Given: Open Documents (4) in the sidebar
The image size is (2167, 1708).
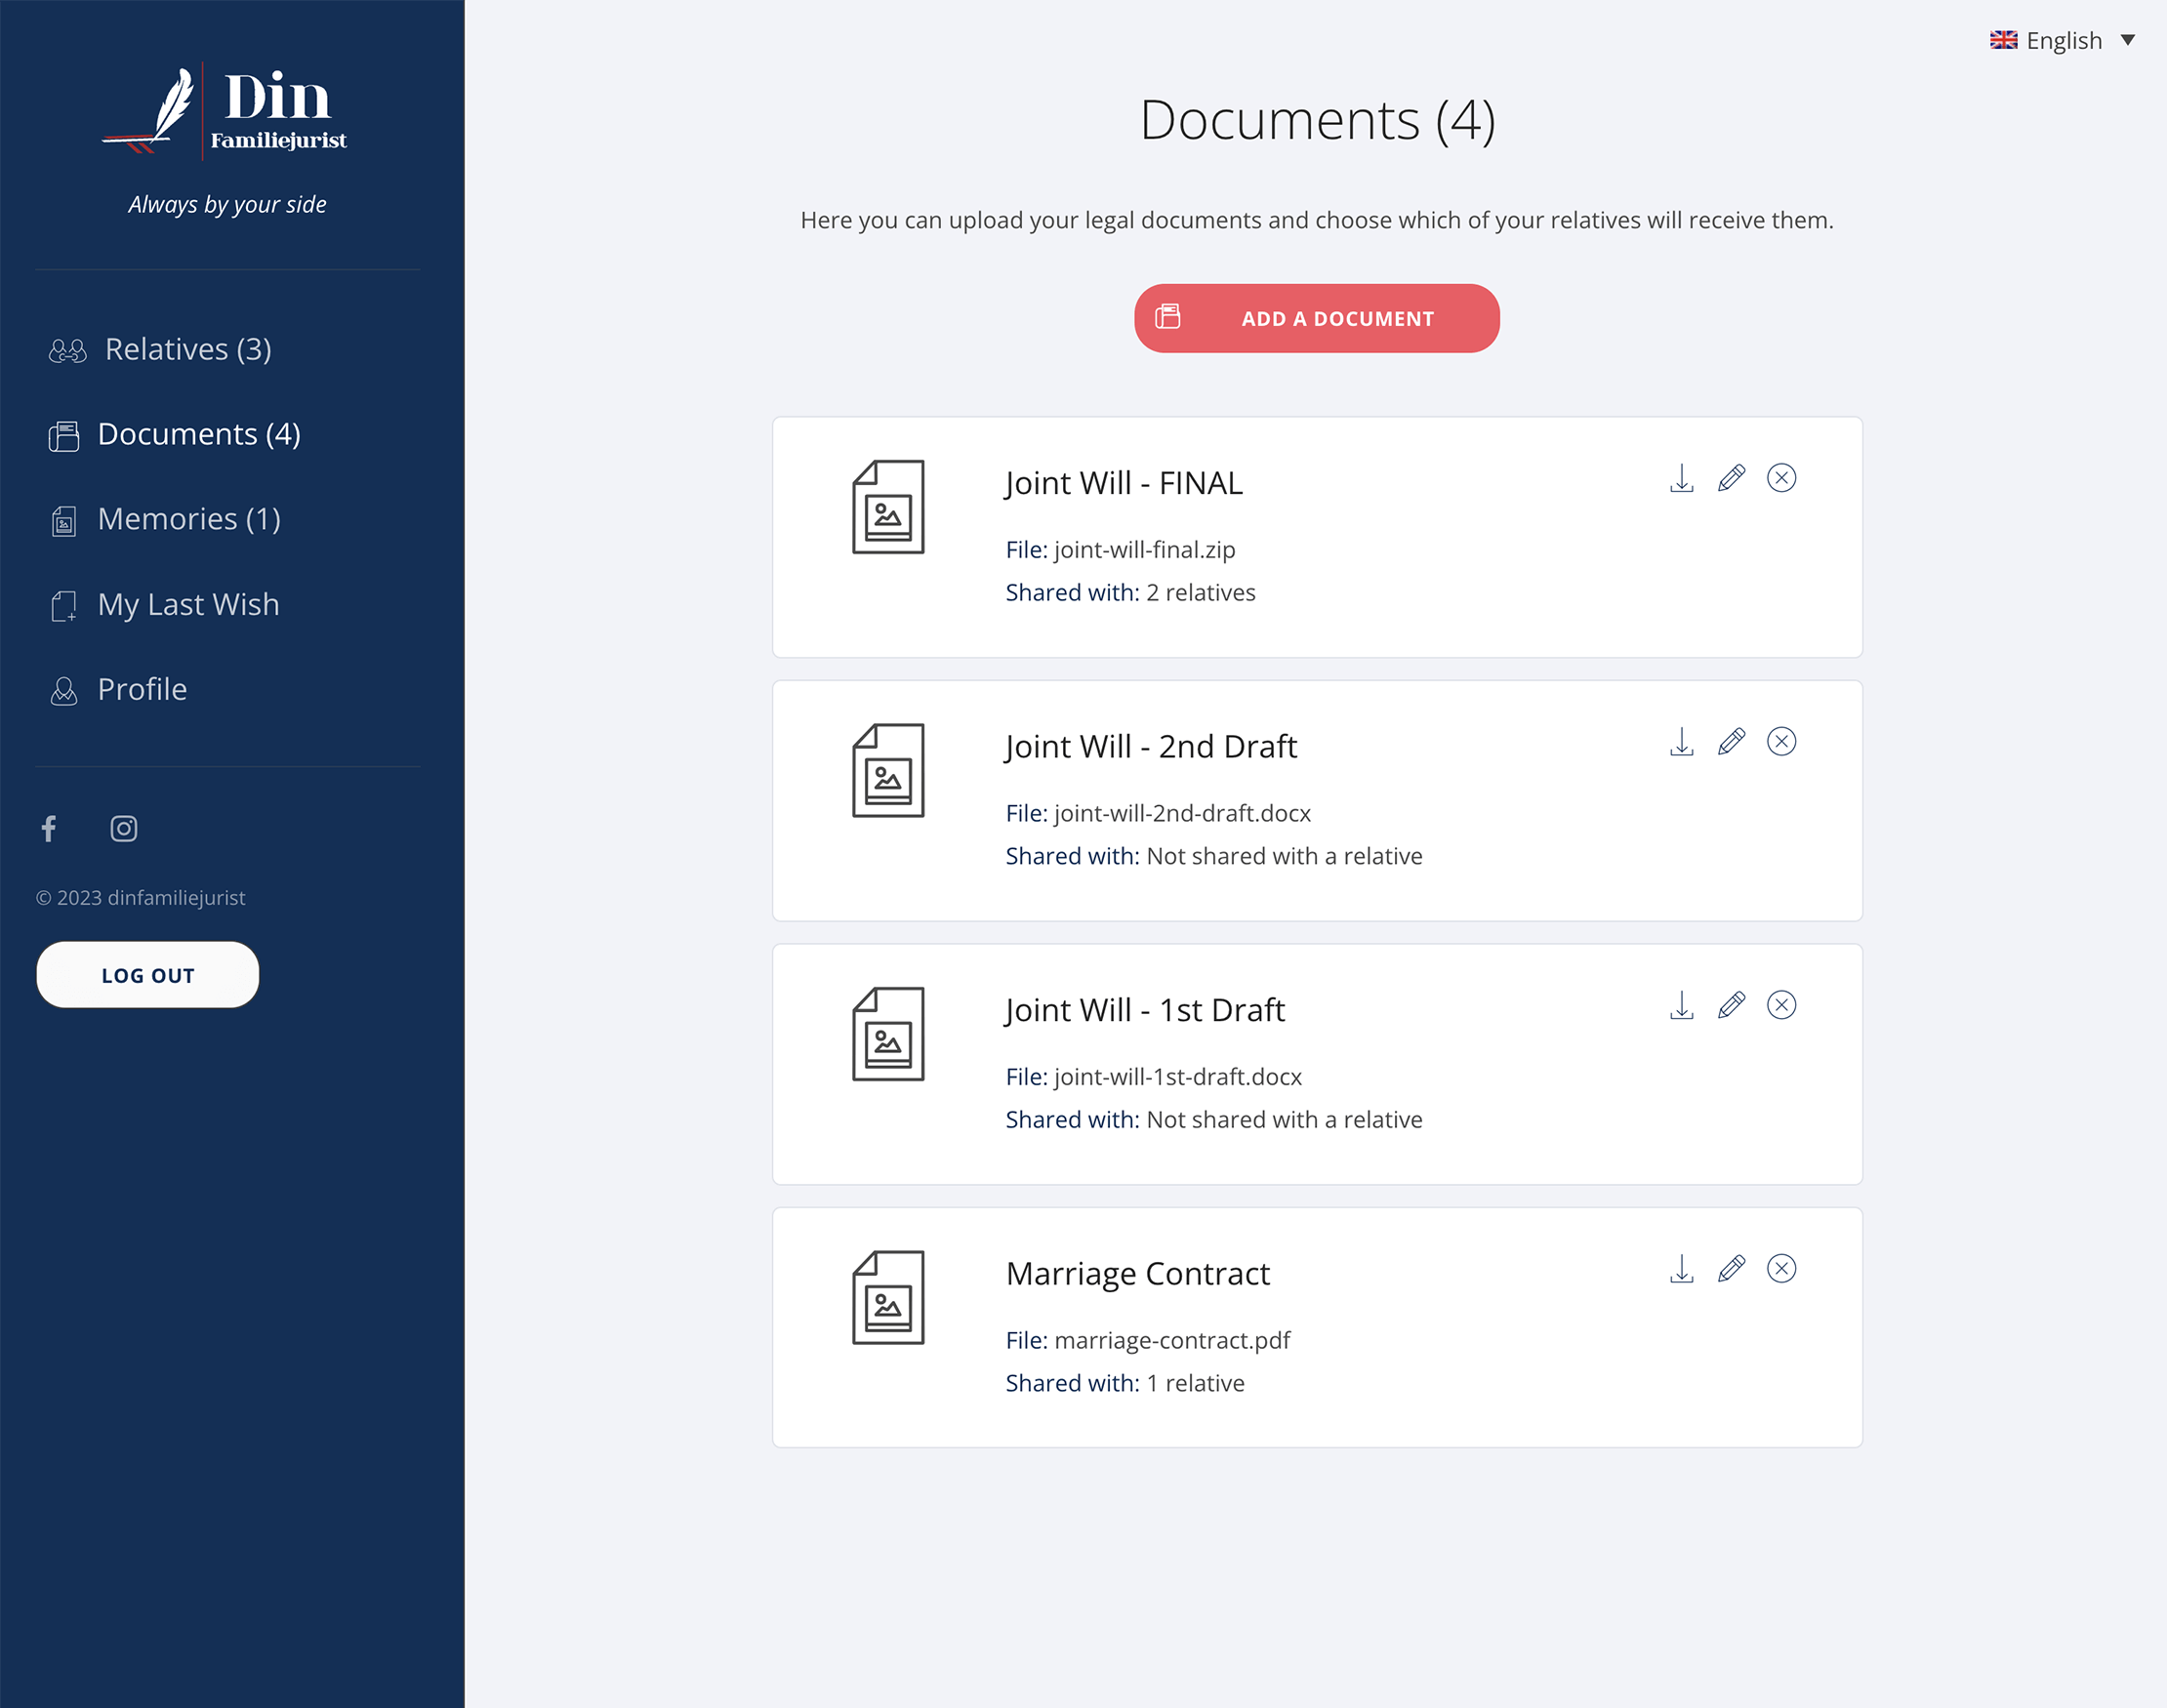Looking at the screenshot, I should pyautogui.click(x=199, y=434).
